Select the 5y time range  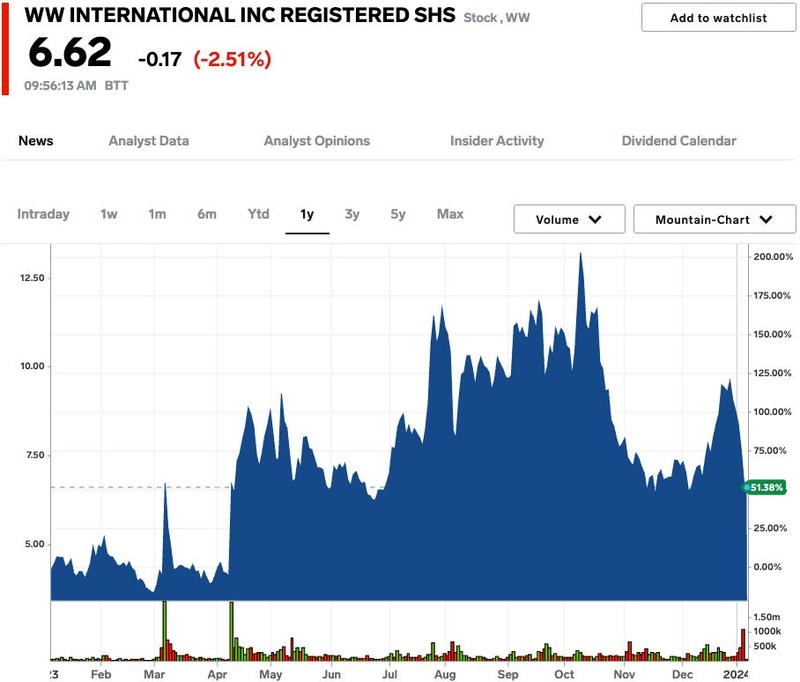pyautogui.click(x=398, y=214)
